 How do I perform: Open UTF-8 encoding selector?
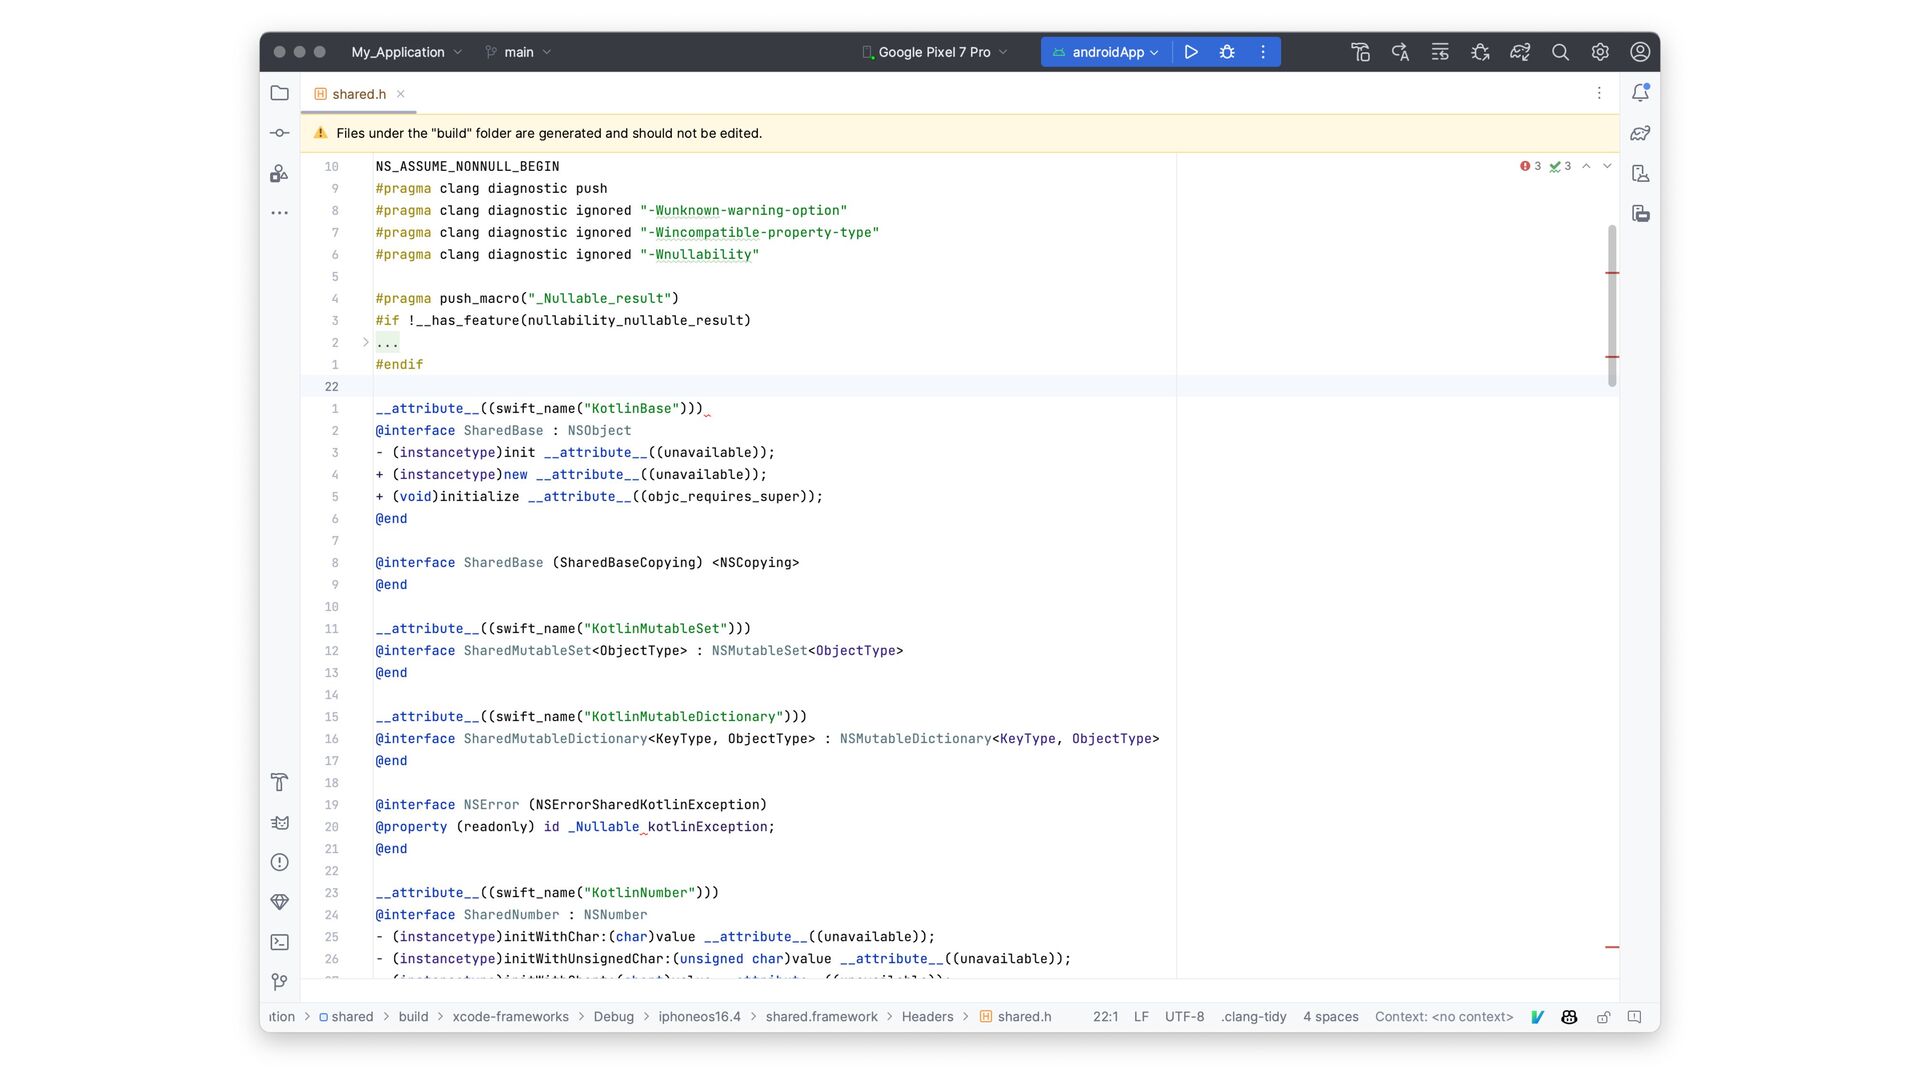pyautogui.click(x=1184, y=1017)
